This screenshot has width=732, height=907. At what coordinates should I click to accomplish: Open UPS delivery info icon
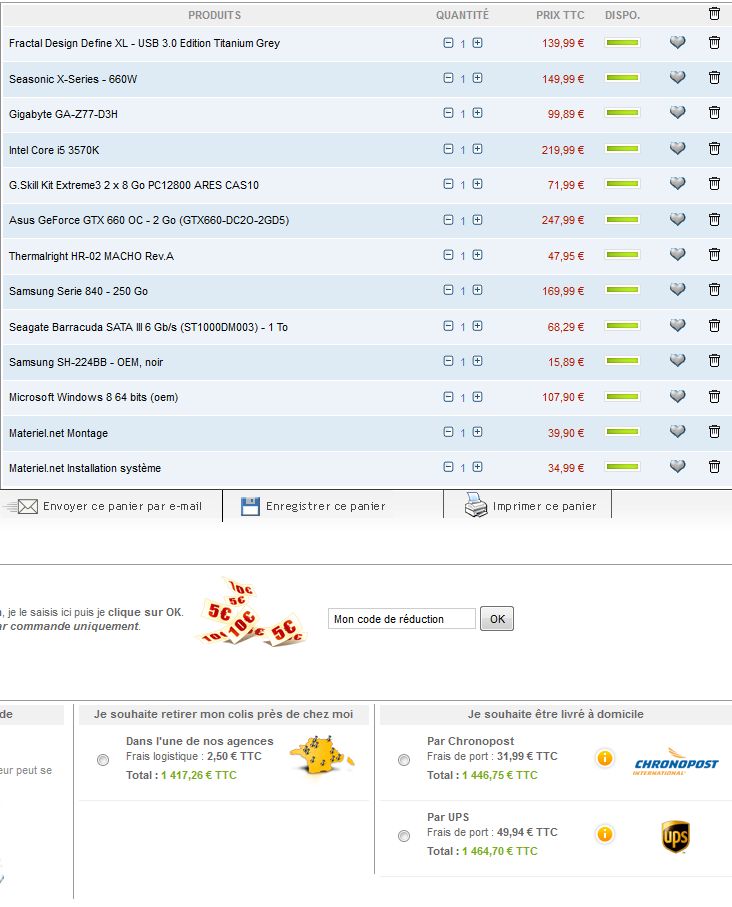605,834
